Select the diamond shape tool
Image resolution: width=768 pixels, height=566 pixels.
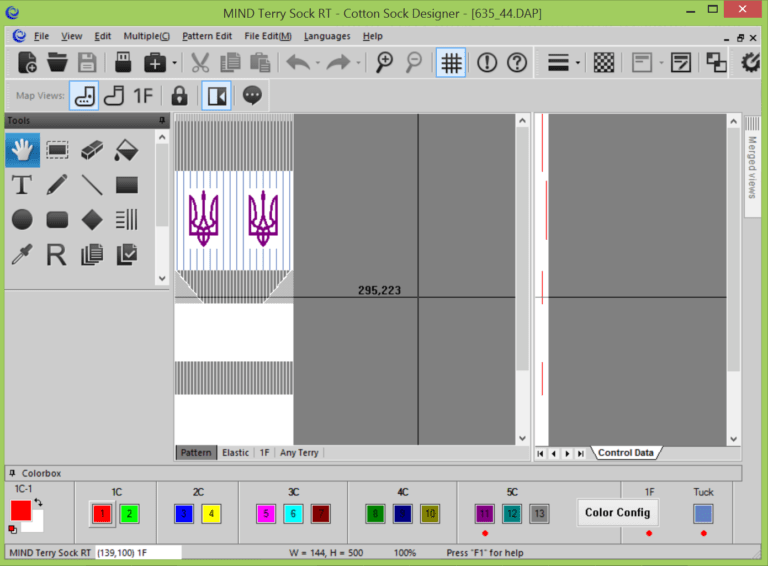point(92,219)
